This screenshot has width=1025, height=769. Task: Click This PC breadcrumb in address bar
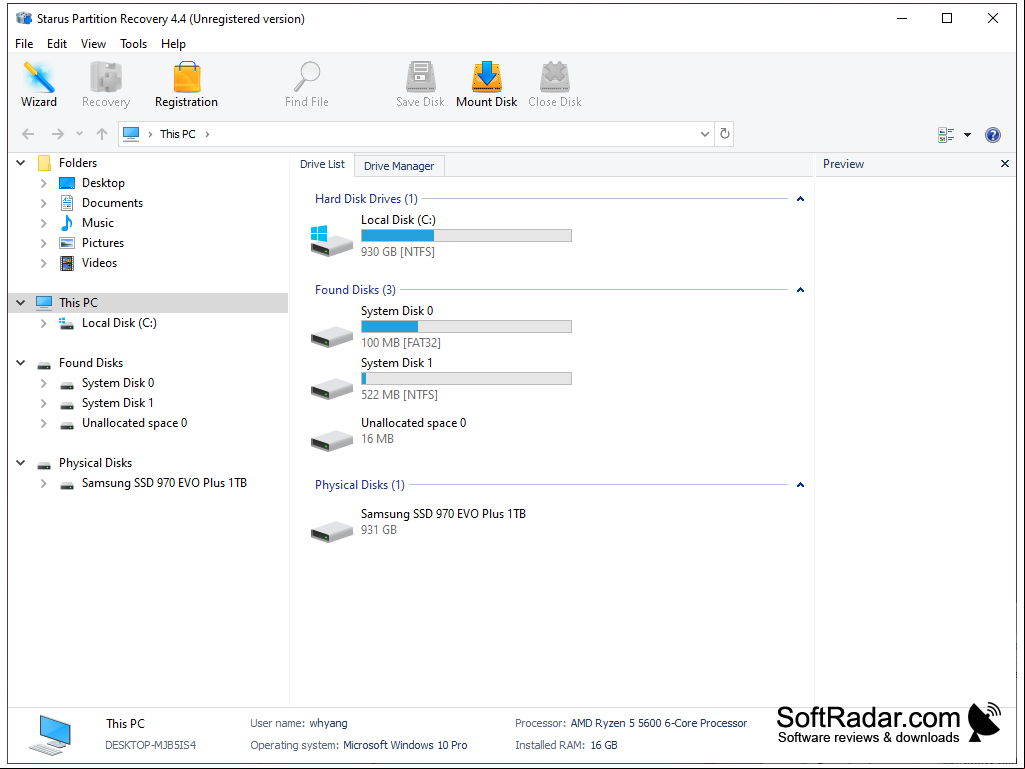click(178, 134)
